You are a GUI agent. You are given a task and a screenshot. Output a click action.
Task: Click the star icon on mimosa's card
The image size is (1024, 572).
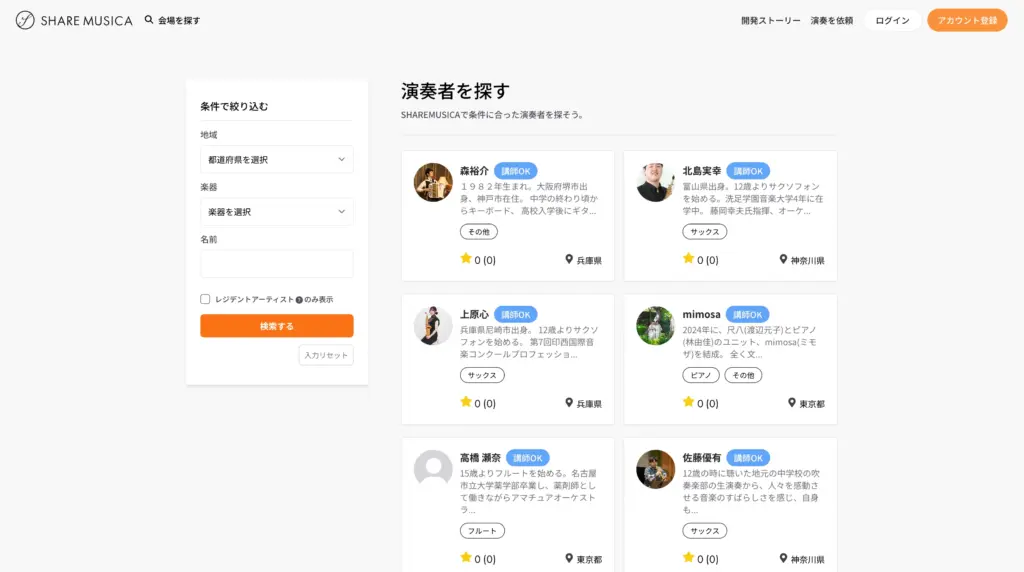[x=688, y=402]
